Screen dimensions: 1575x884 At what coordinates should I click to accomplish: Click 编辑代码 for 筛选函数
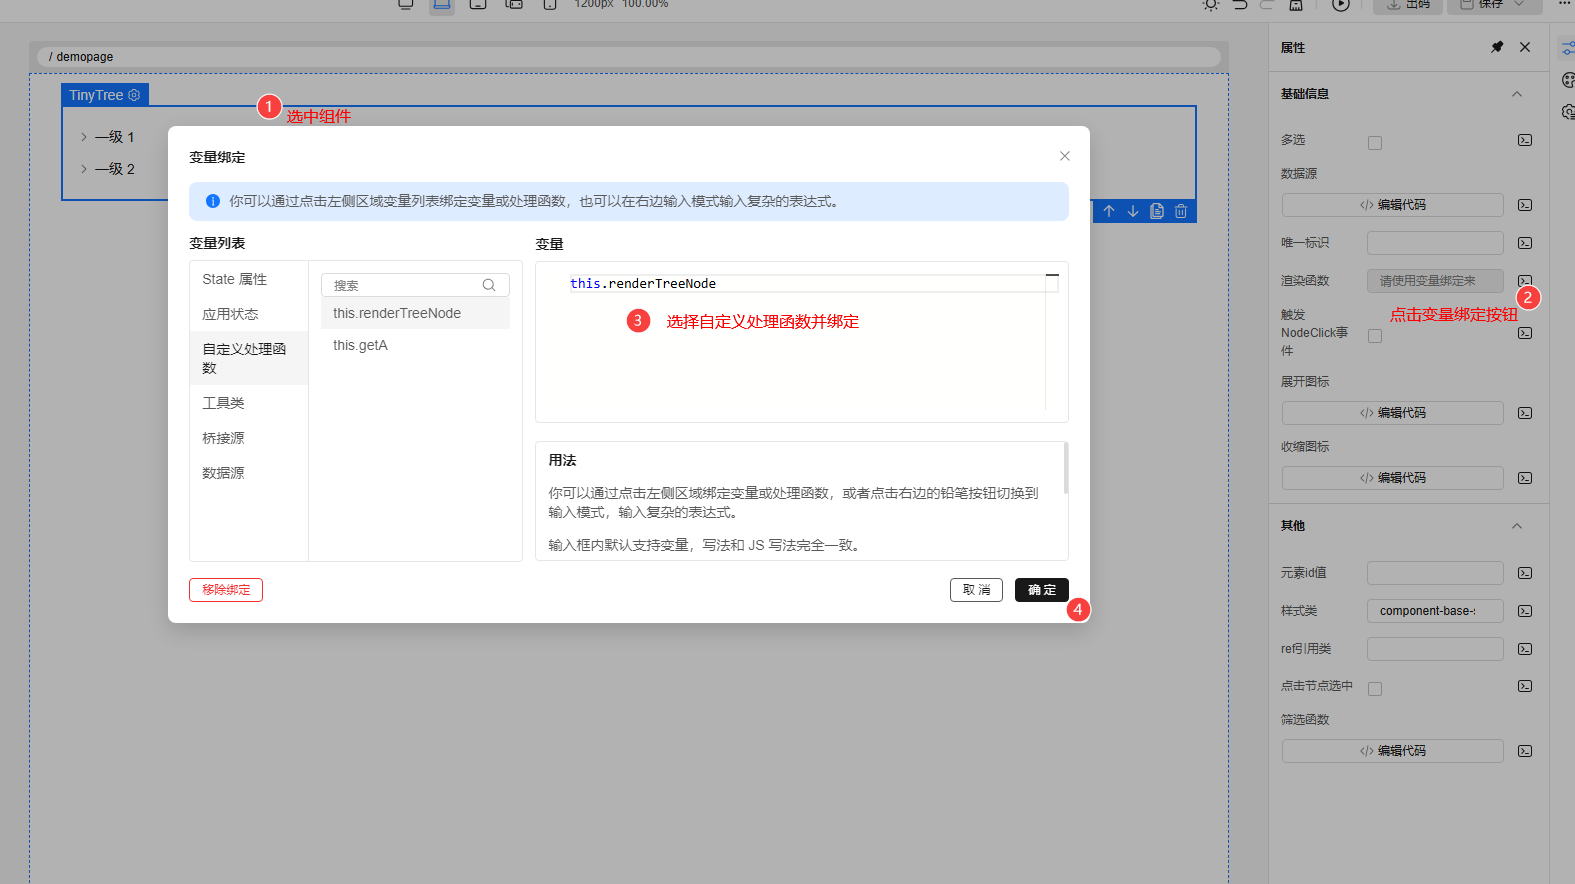tap(1393, 751)
